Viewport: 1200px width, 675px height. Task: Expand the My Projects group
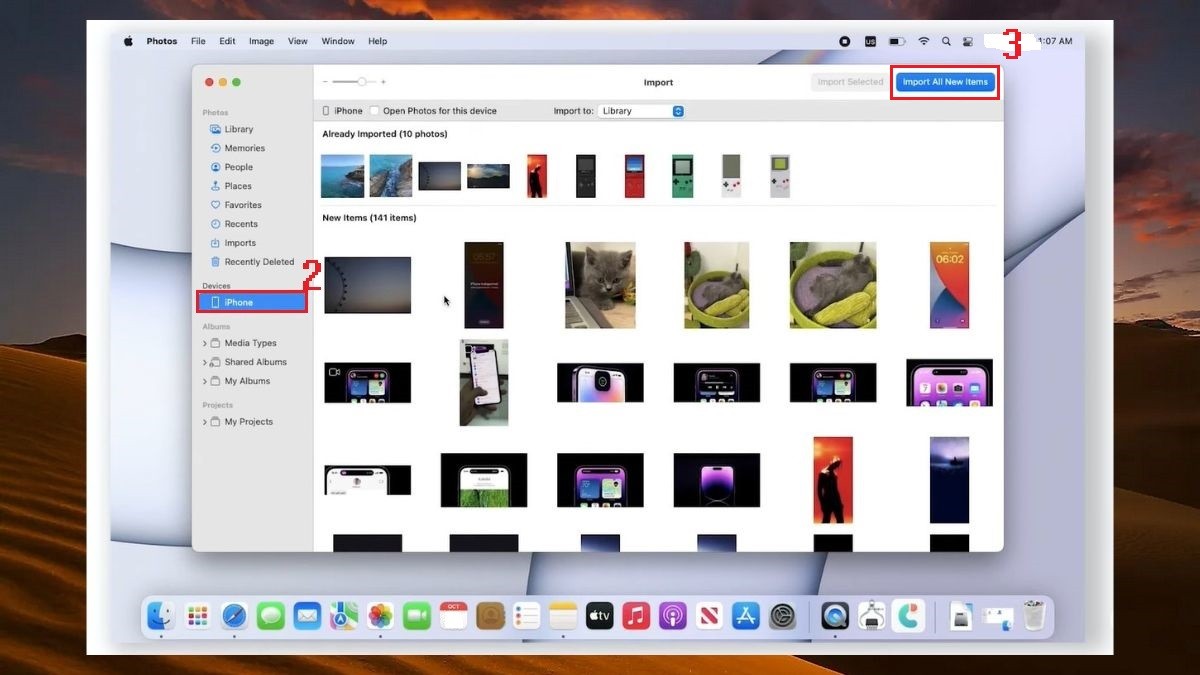point(205,422)
